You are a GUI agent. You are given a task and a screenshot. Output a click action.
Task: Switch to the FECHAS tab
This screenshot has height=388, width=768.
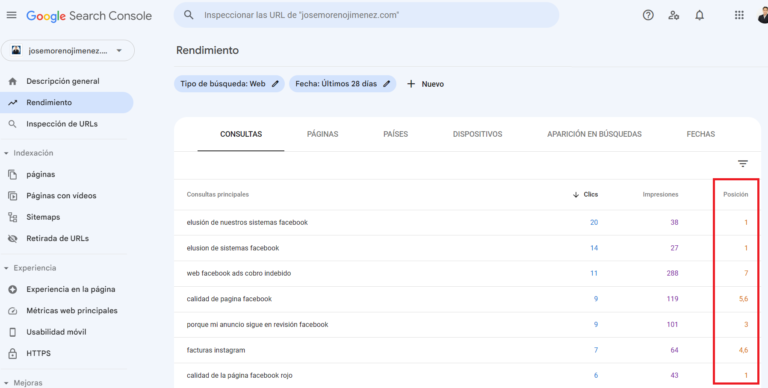click(700, 134)
